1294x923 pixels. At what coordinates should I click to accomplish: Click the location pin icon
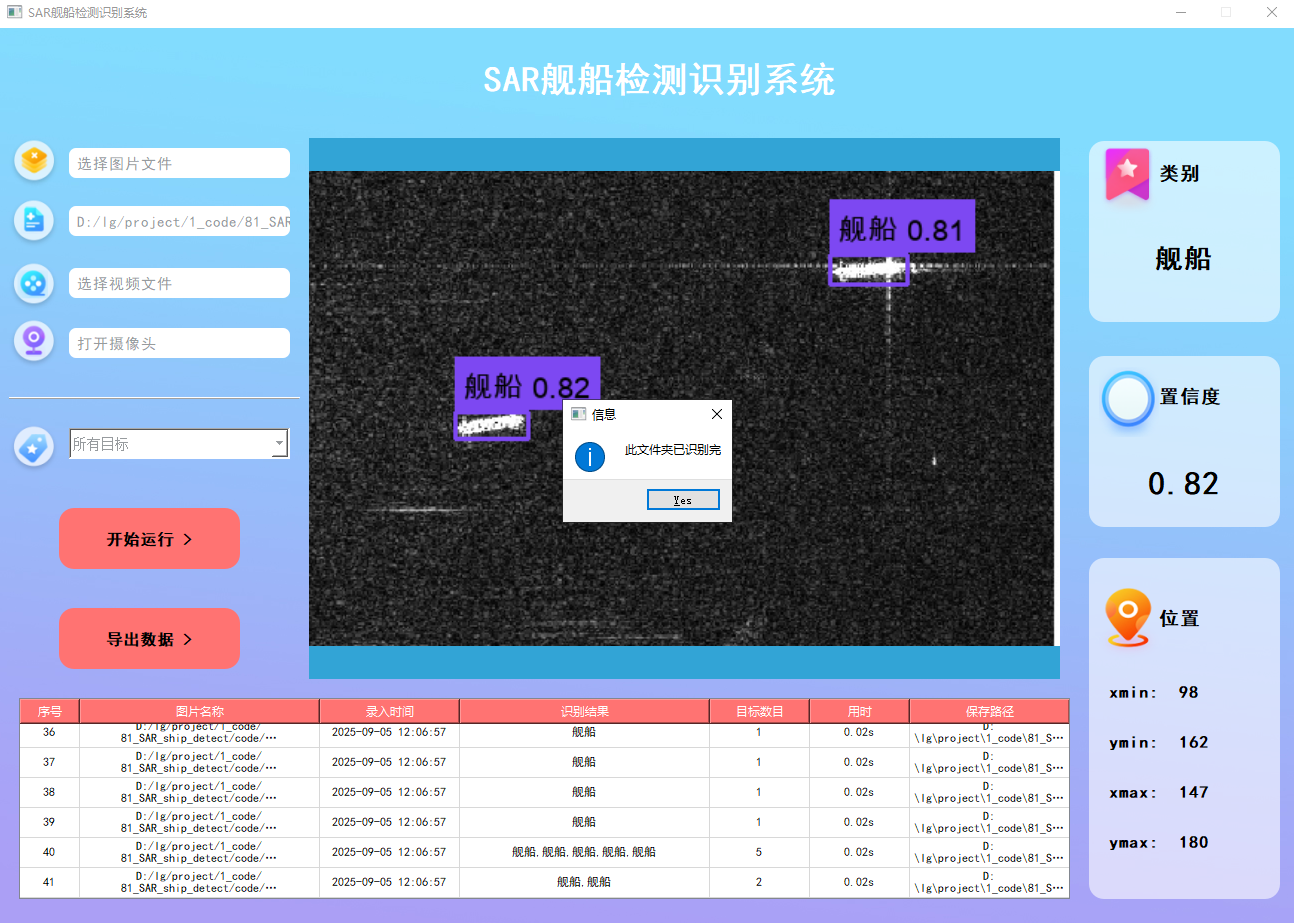(1128, 617)
